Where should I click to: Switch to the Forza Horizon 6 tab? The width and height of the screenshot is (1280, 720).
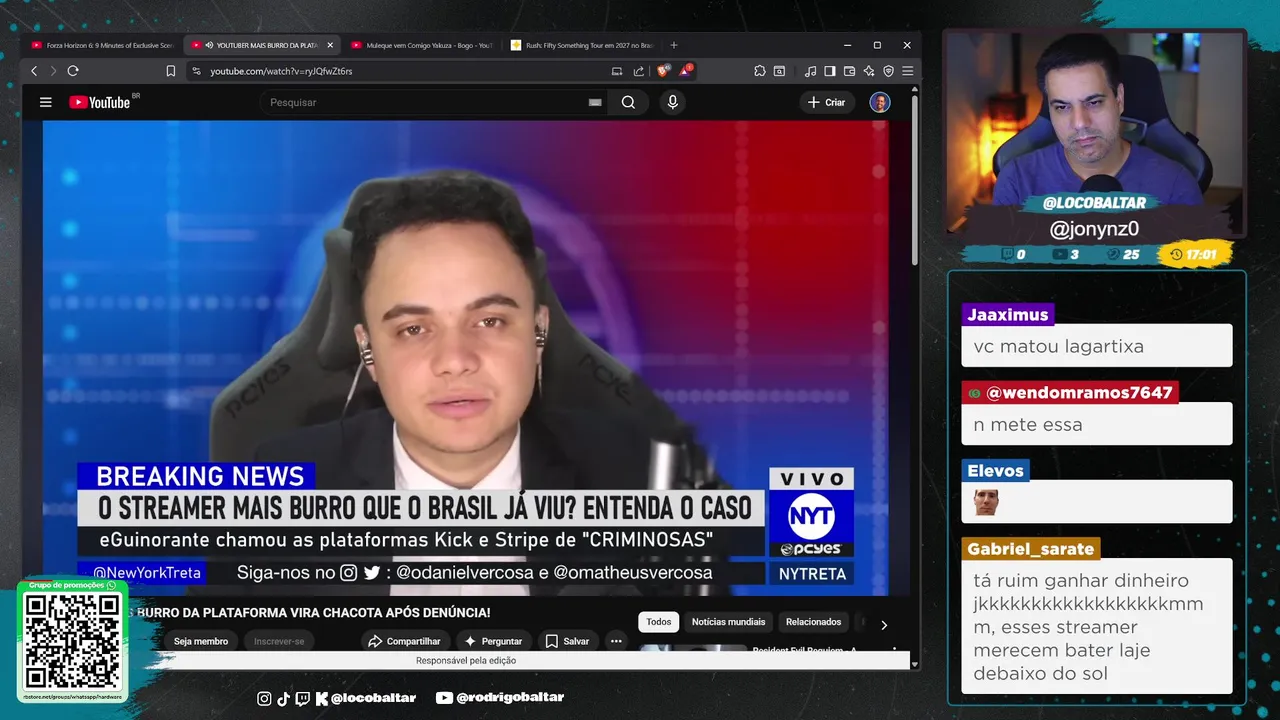coord(102,45)
